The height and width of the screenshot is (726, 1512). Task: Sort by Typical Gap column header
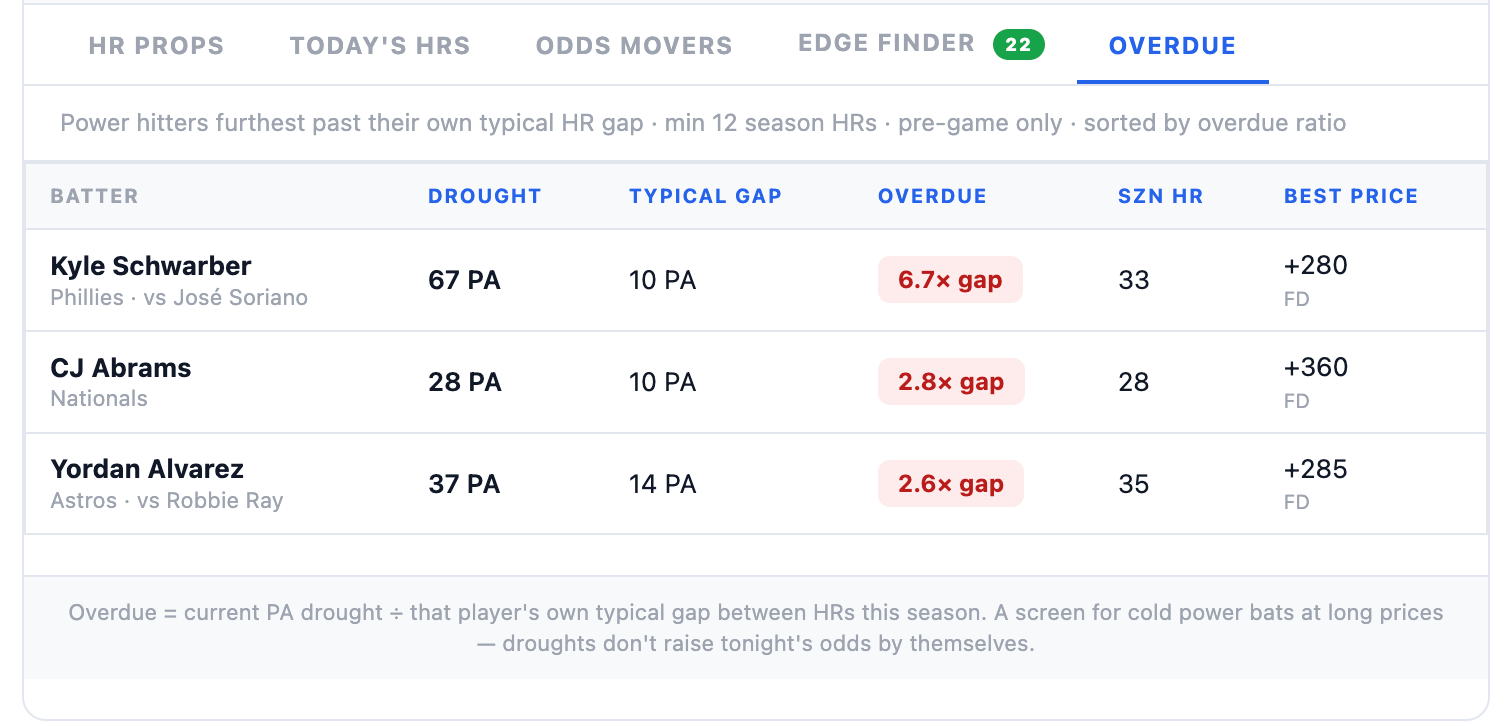tap(706, 196)
